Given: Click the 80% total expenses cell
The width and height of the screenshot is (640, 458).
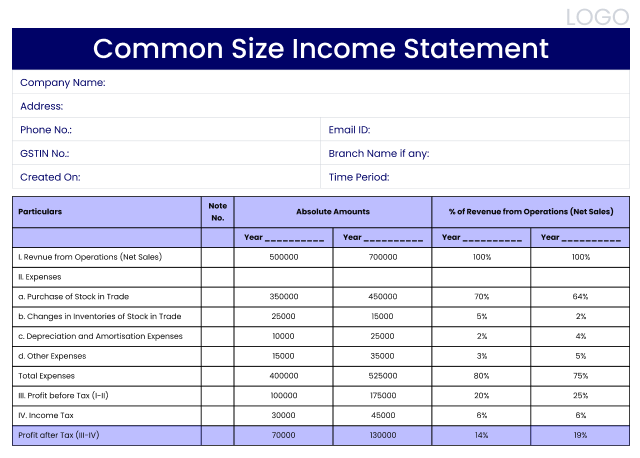Looking at the screenshot, I should point(482,376).
